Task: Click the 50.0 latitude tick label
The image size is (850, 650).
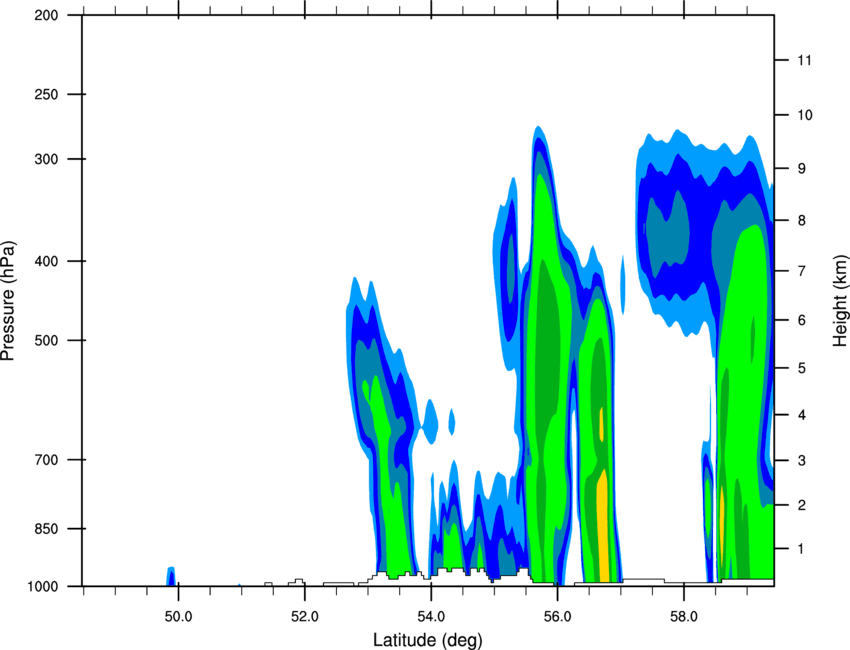Action: [178, 617]
